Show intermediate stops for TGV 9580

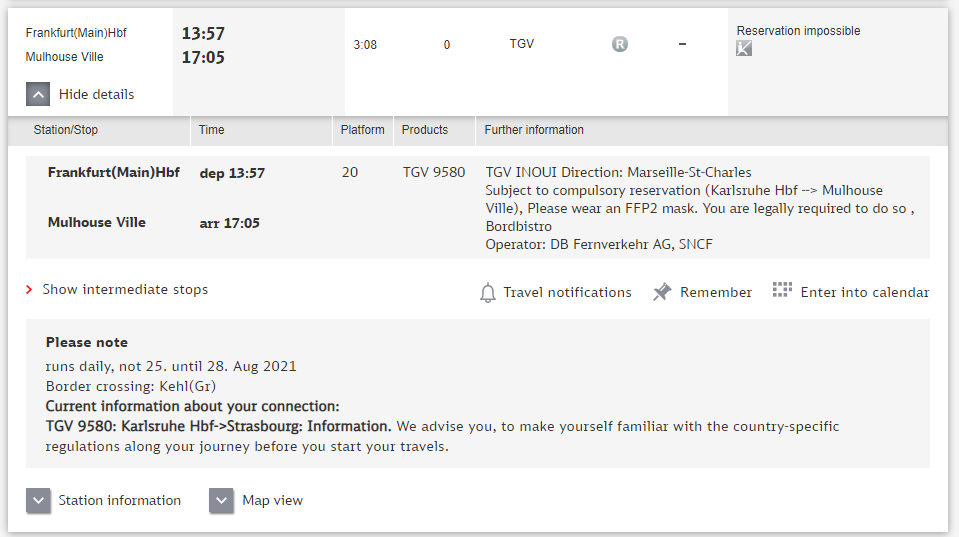125,289
